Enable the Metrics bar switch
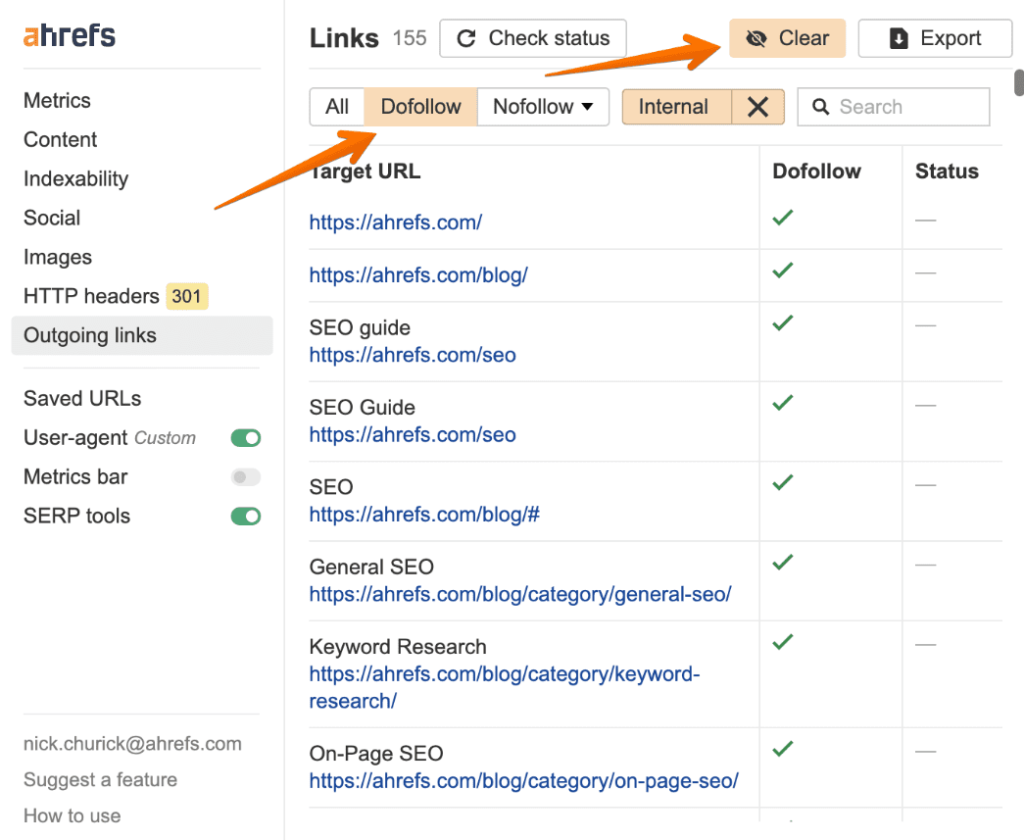The width and height of the screenshot is (1024, 840). click(x=246, y=477)
